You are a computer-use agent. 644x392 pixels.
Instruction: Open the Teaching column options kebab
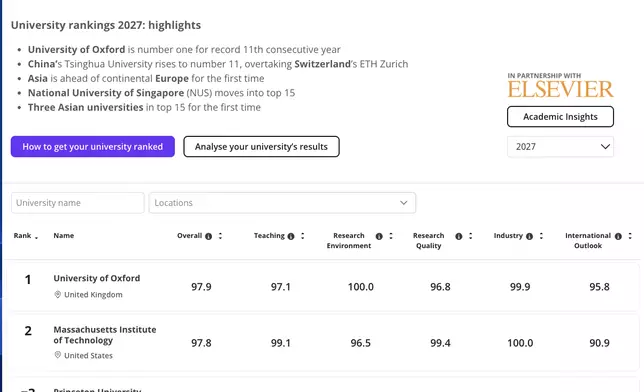coord(303,236)
